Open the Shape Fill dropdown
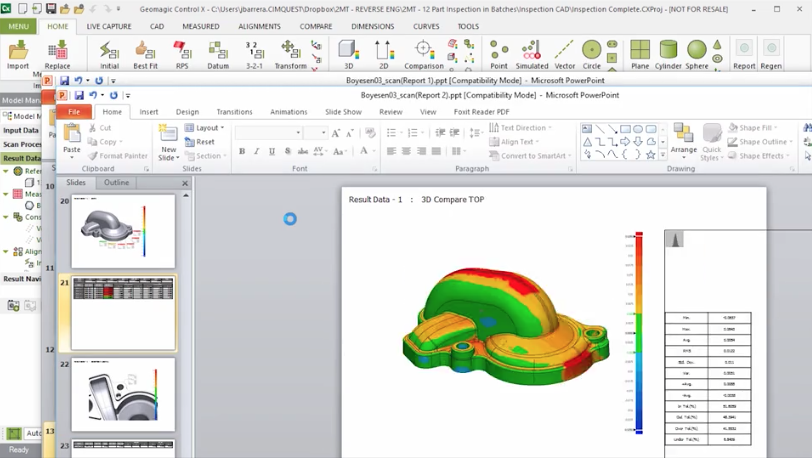This screenshot has height=460, width=812. (x=754, y=127)
